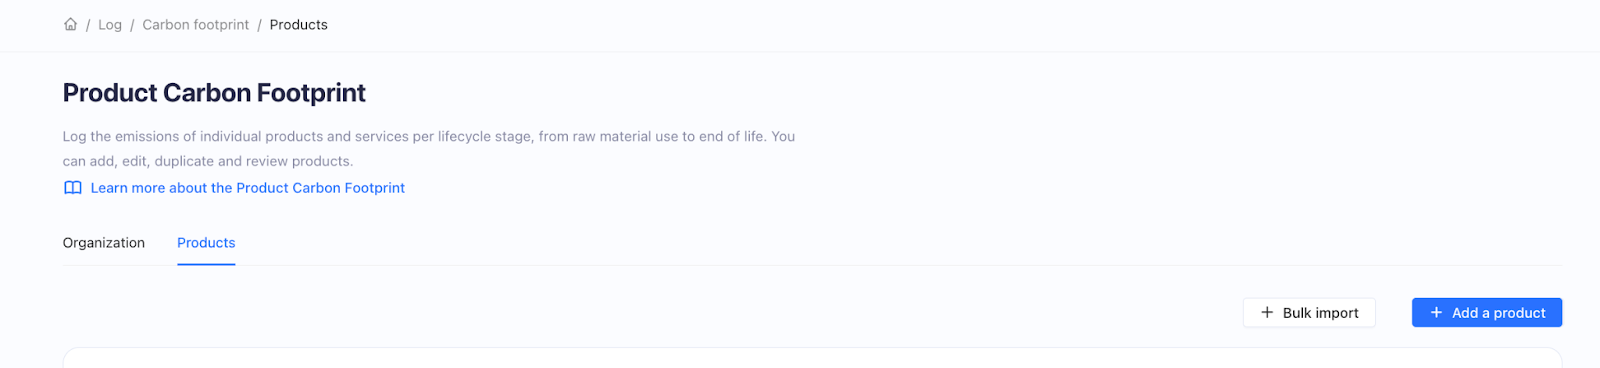The image size is (1600, 368).
Task: Click the Bulk import button
Action: click(1309, 313)
